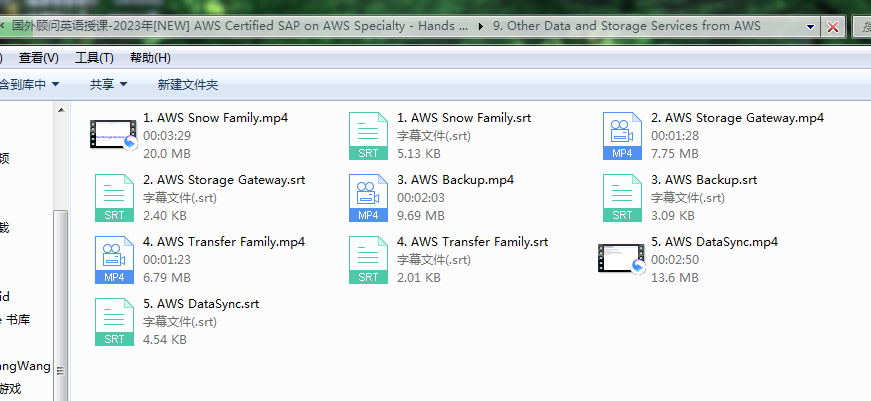Select file name '2. AWS Storage Gateway.srt'
871x401 pixels.
tap(224, 180)
